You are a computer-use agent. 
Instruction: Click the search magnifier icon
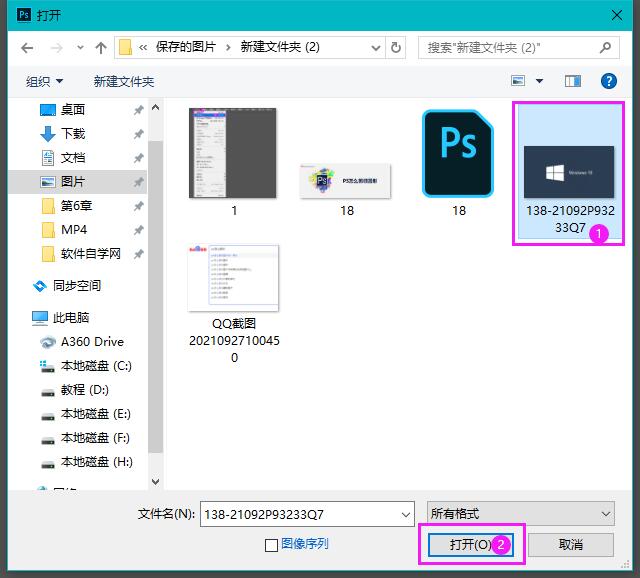pos(605,48)
